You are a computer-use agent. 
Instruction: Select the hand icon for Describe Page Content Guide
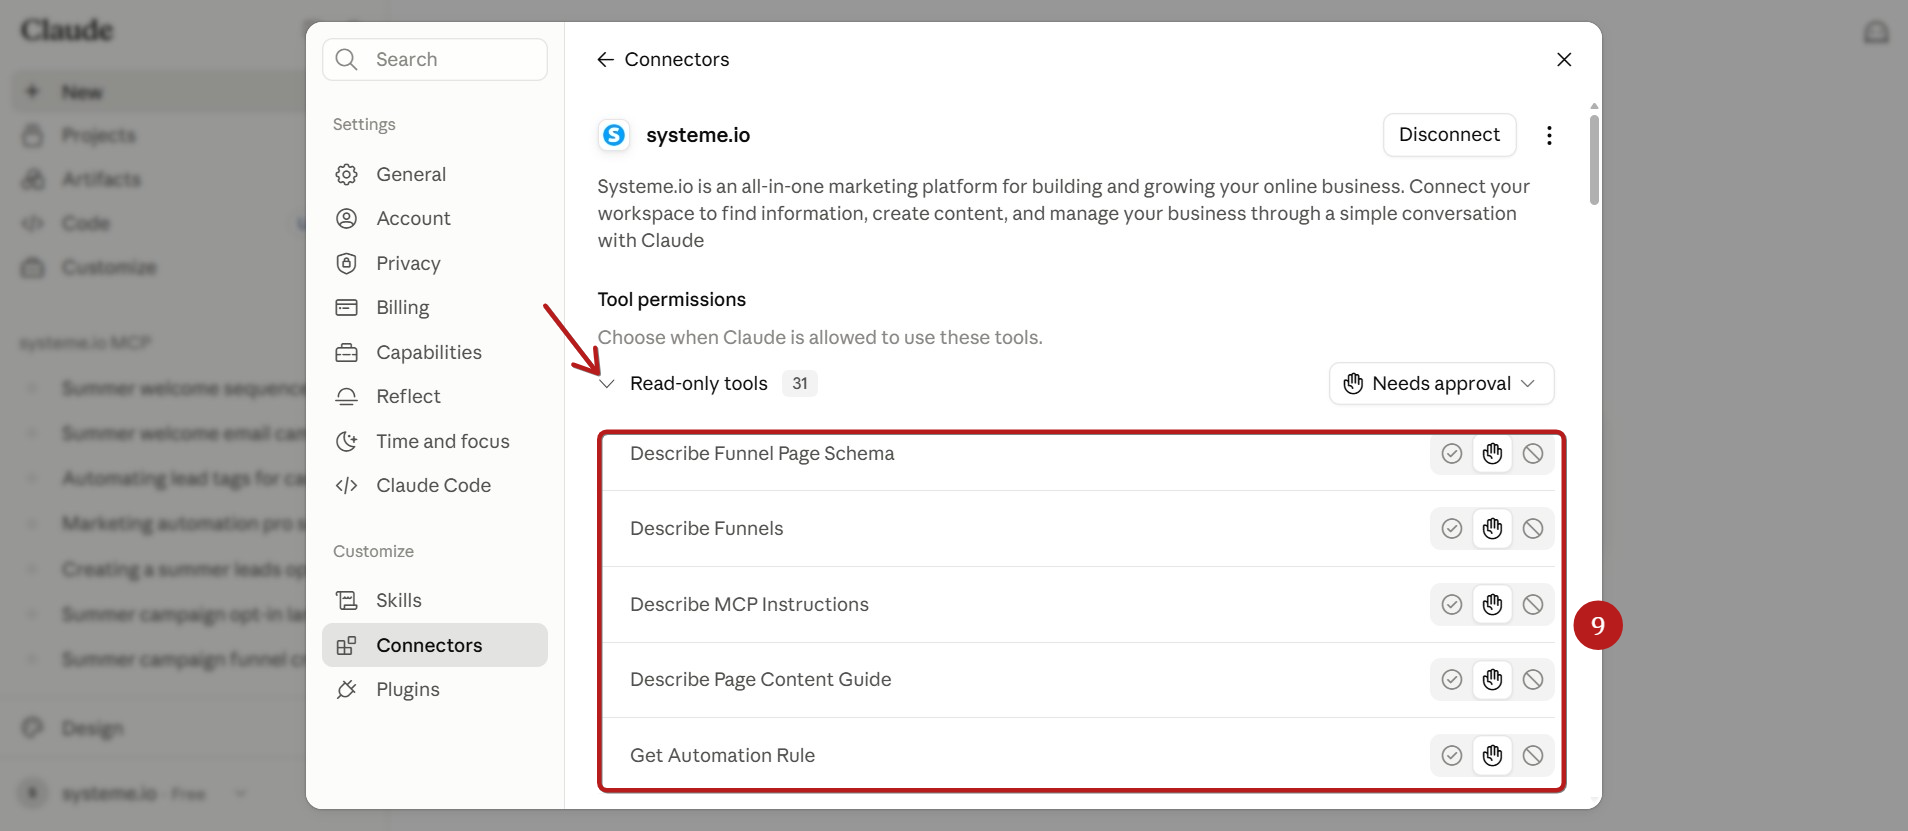coord(1492,680)
